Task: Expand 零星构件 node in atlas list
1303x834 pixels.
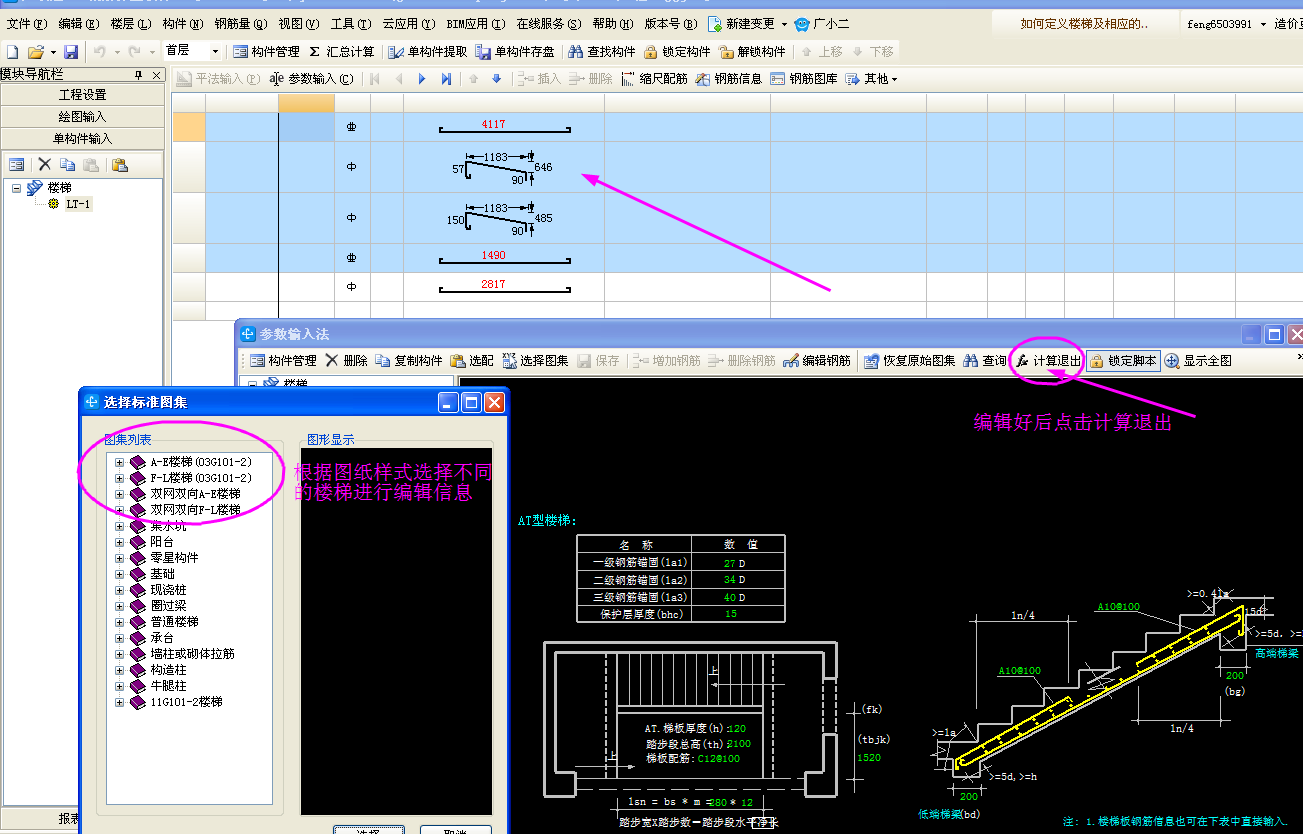Action: (120, 558)
